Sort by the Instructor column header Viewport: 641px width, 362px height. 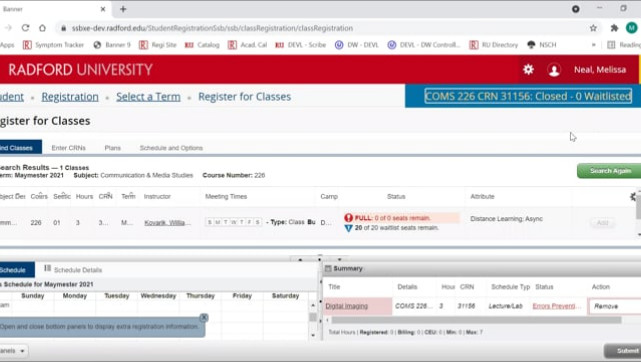click(x=157, y=197)
